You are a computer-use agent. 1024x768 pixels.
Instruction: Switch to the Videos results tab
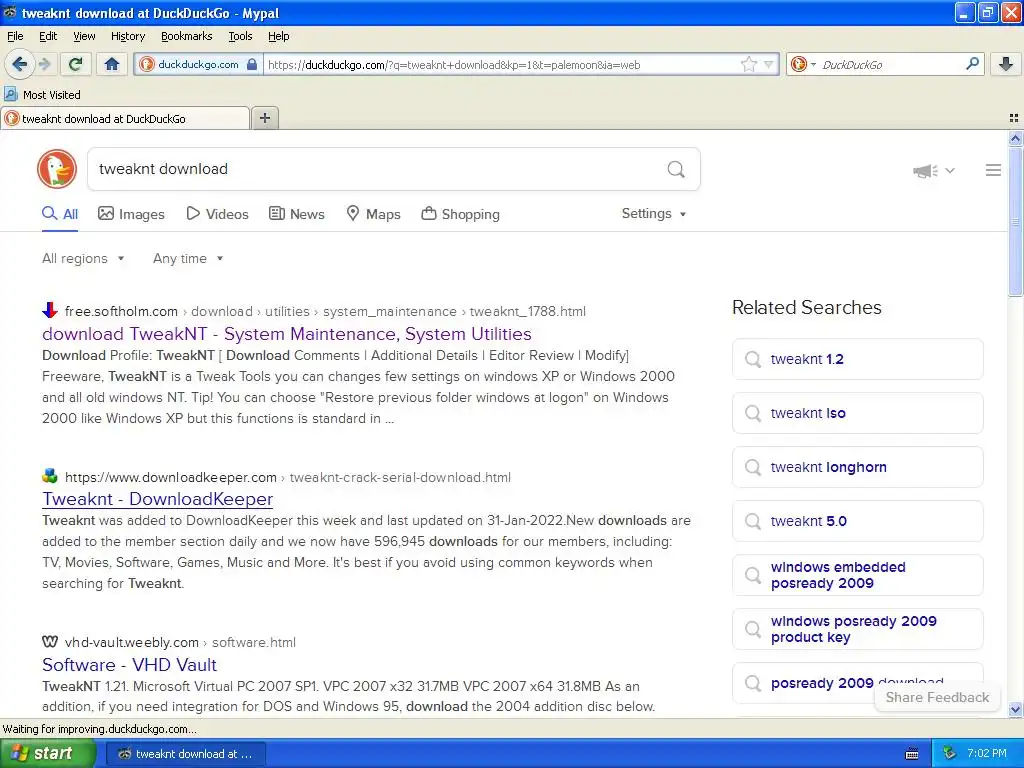click(x=217, y=214)
